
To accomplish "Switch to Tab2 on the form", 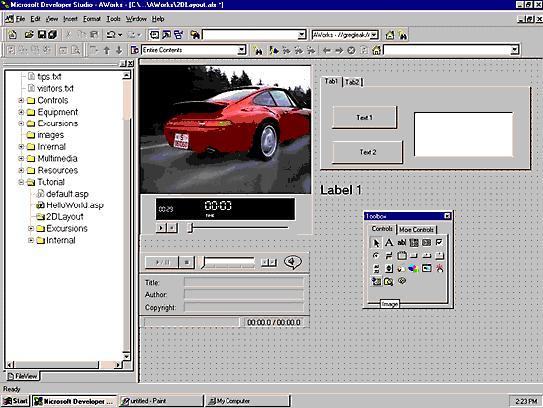I will pyautogui.click(x=352, y=82).
